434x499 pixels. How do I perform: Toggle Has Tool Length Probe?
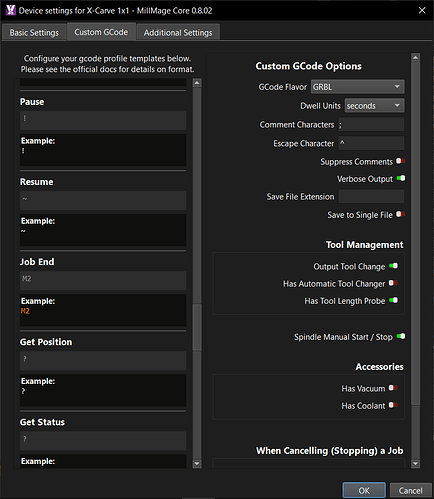pyautogui.click(x=393, y=300)
